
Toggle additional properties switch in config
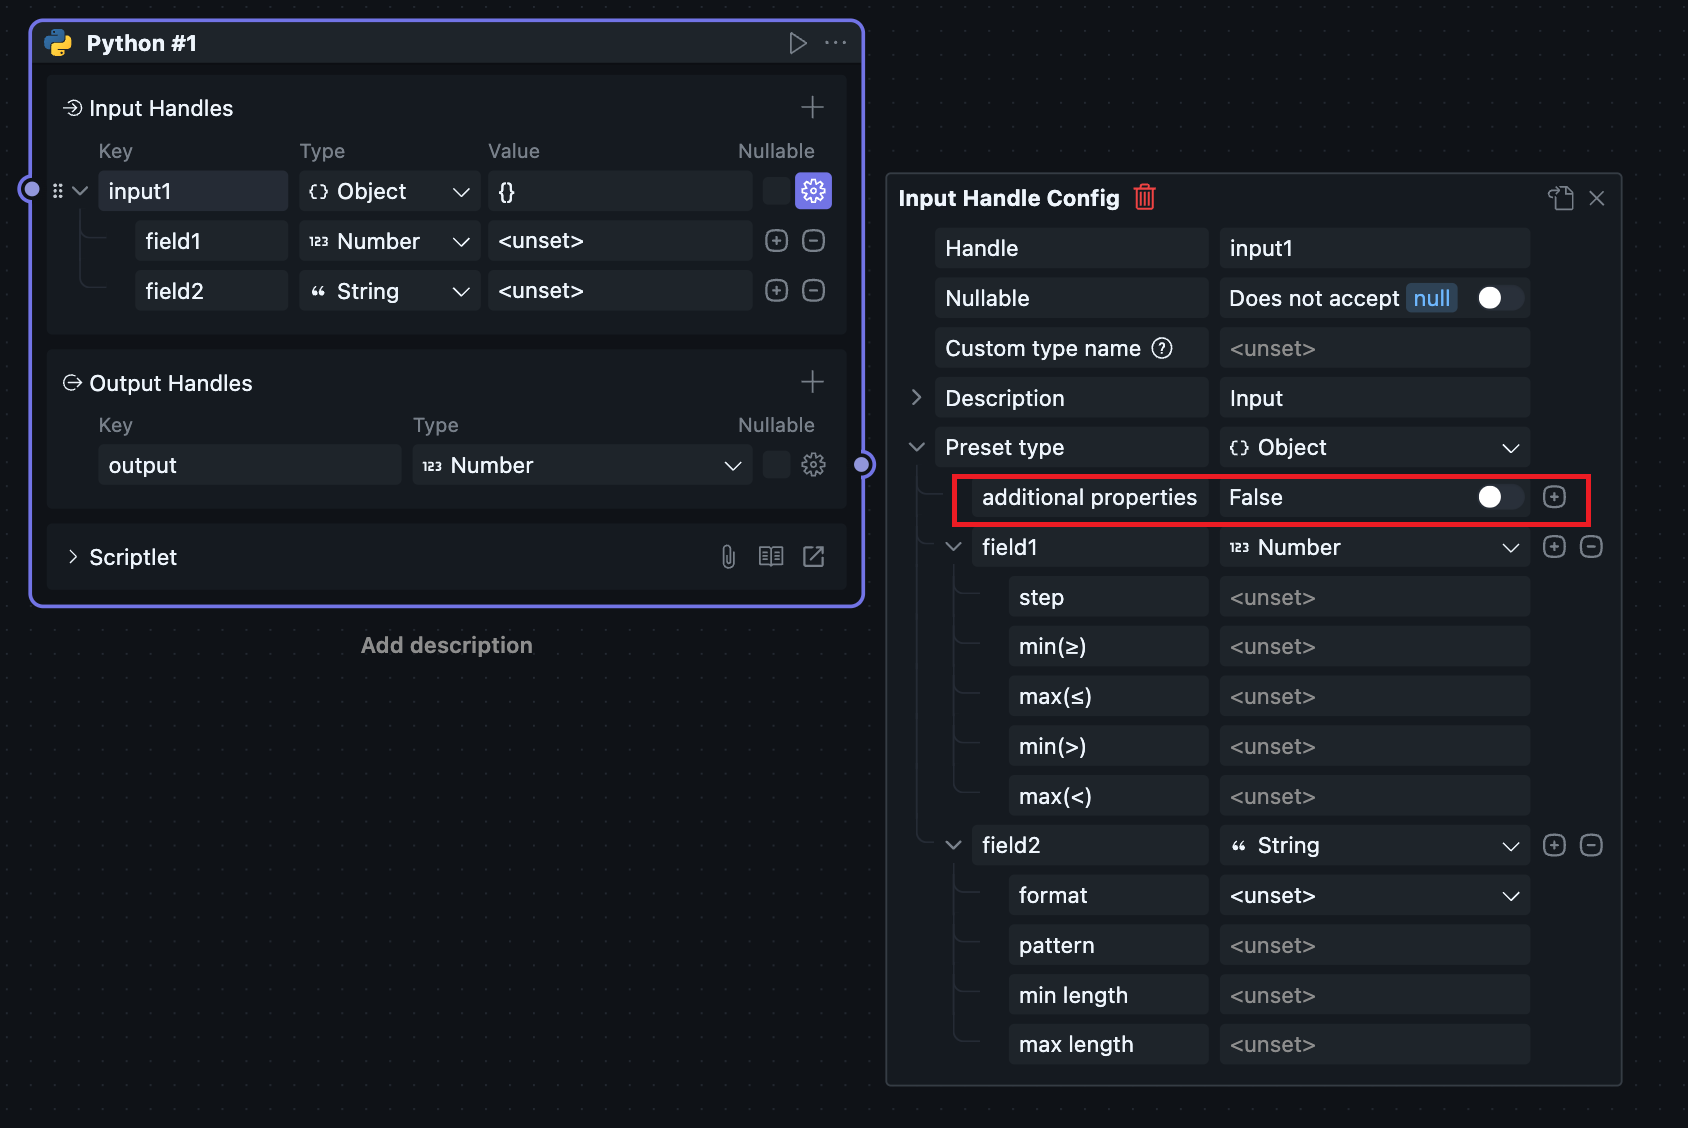click(x=1498, y=497)
